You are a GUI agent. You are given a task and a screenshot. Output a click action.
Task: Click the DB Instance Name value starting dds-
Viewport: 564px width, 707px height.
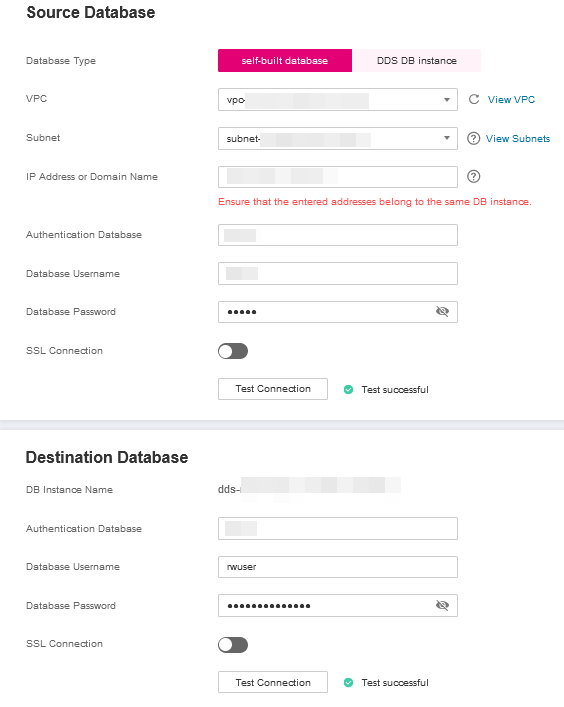click(x=309, y=489)
